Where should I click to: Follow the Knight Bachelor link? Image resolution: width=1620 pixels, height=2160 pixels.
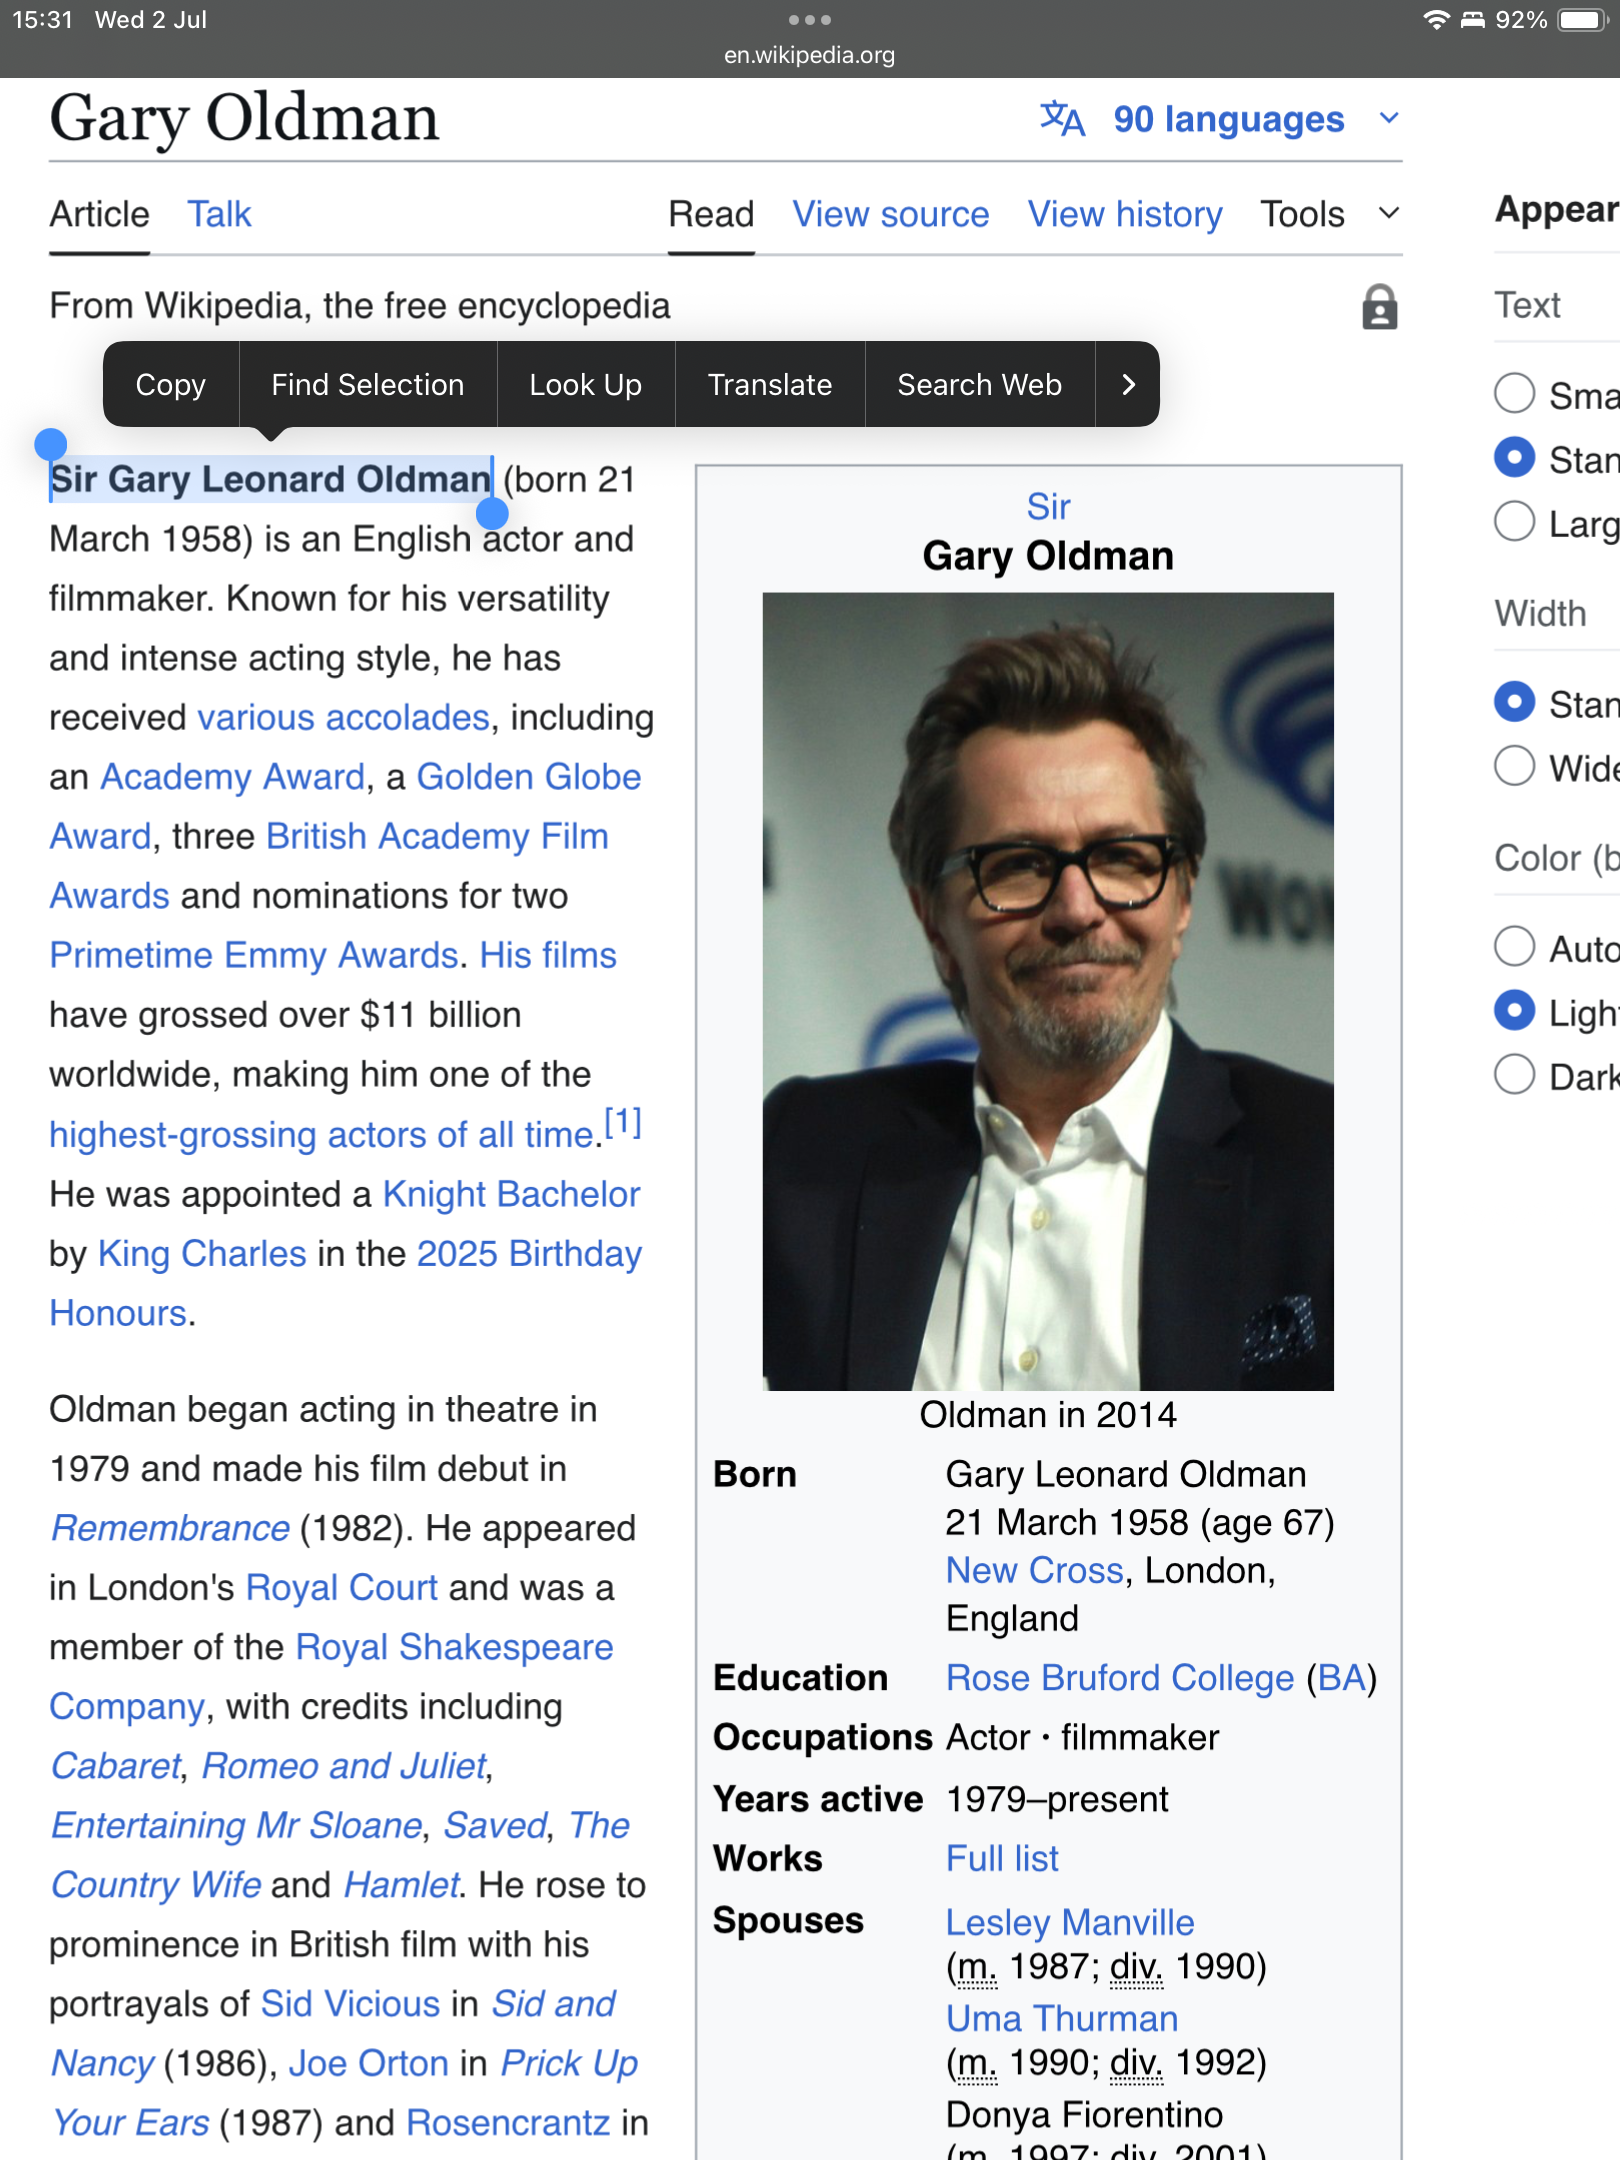(x=511, y=1194)
